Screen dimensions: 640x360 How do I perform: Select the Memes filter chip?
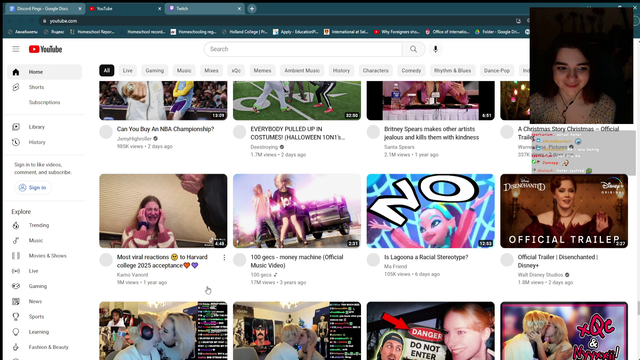coord(262,71)
